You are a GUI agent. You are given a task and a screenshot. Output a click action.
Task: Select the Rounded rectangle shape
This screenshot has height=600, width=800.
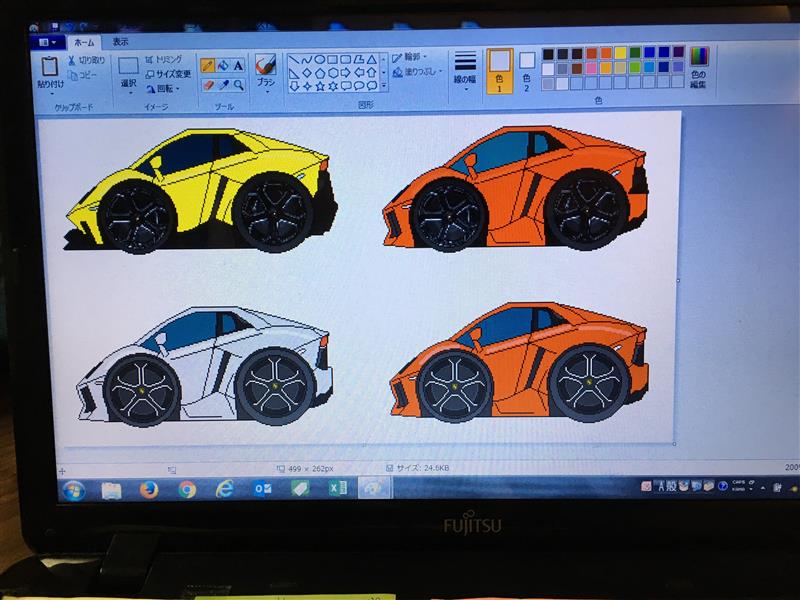[x=346, y=60]
